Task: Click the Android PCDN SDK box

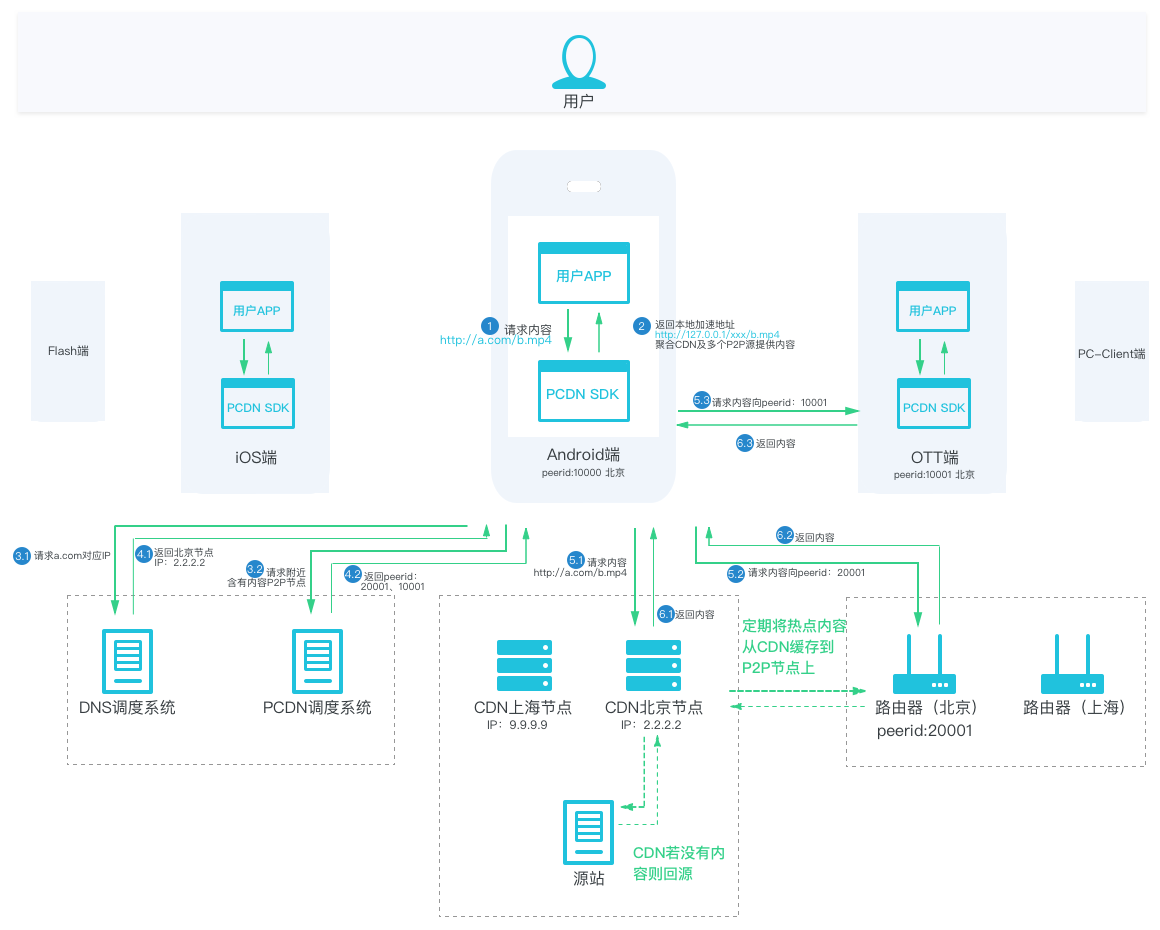Action: click(583, 392)
